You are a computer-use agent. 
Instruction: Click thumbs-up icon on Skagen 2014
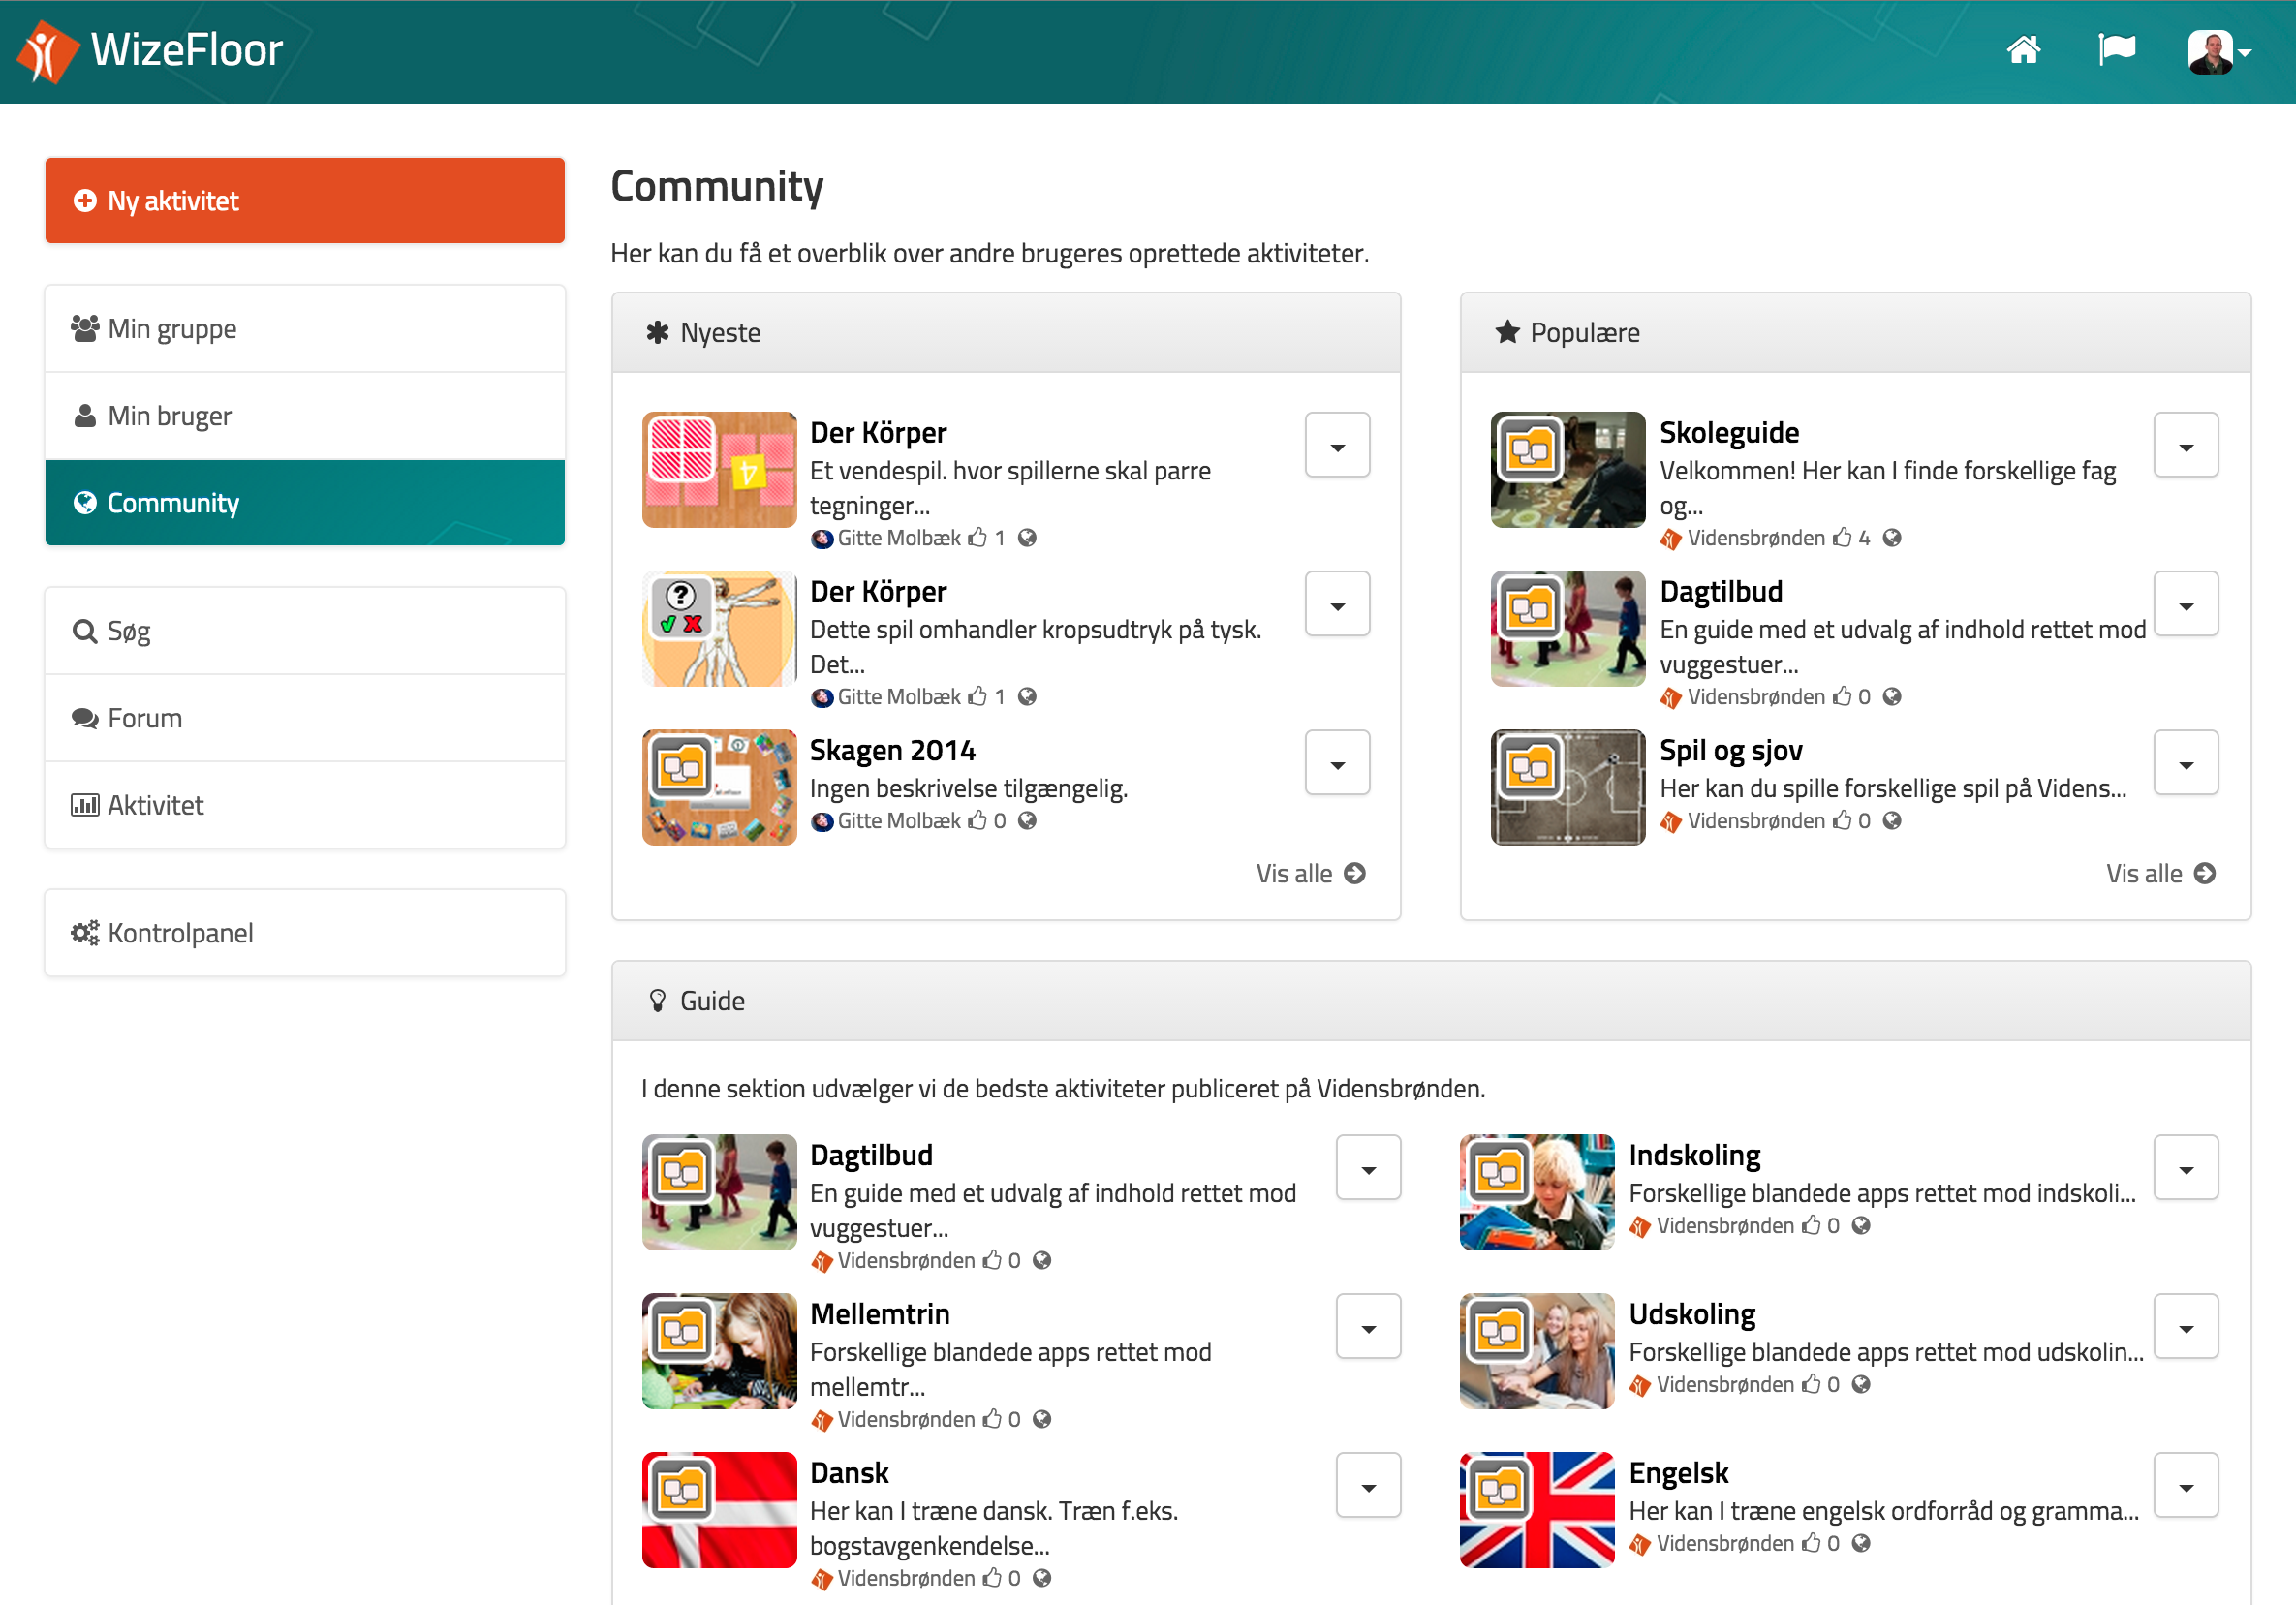point(977,821)
